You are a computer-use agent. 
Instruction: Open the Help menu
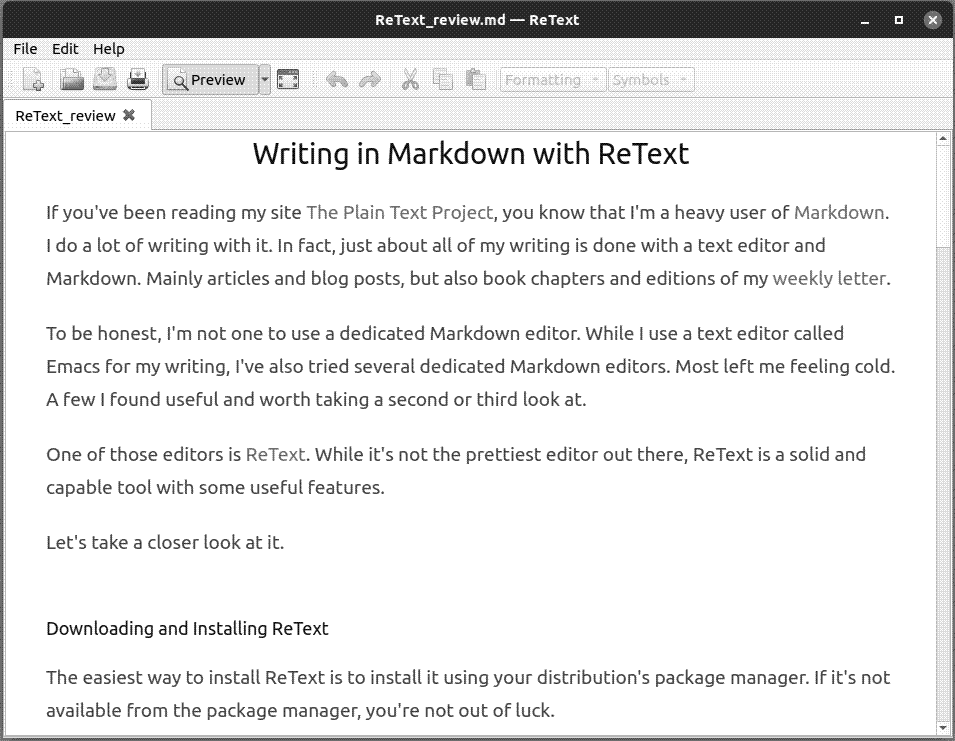[108, 49]
